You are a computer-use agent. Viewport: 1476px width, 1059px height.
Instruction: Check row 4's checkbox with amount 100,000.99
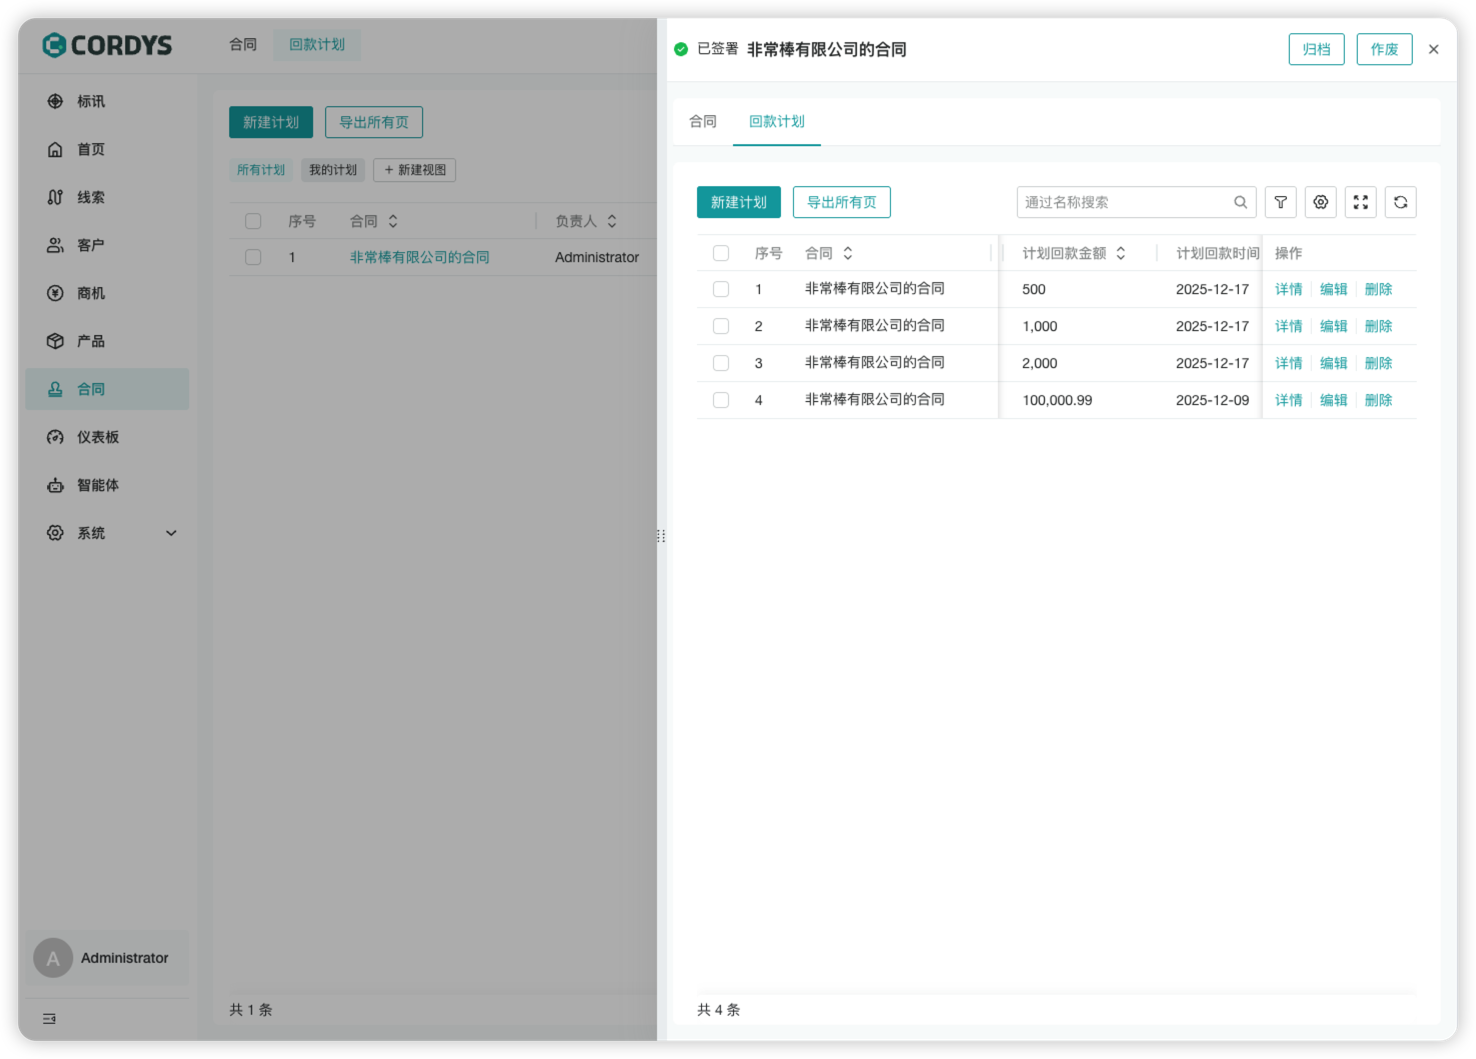(x=721, y=399)
